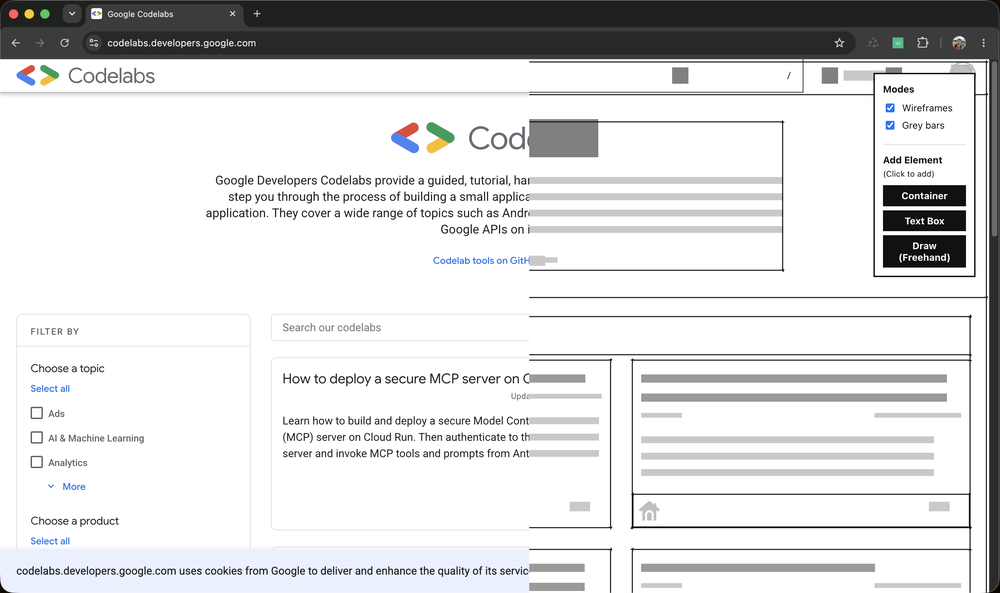Uncheck the Wireframes mode checkbox

click(890, 108)
